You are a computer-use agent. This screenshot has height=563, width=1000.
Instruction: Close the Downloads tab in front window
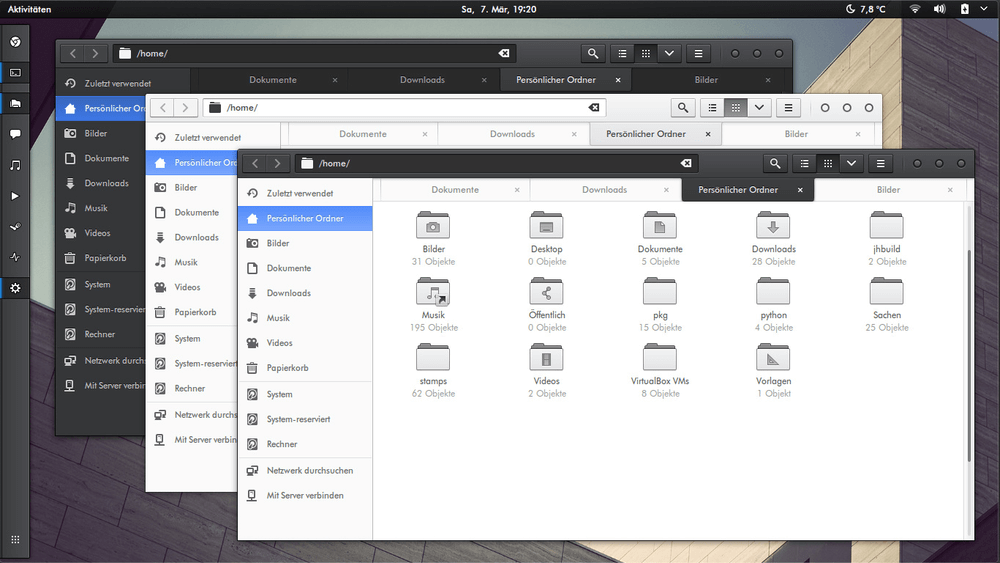(666, 190)
